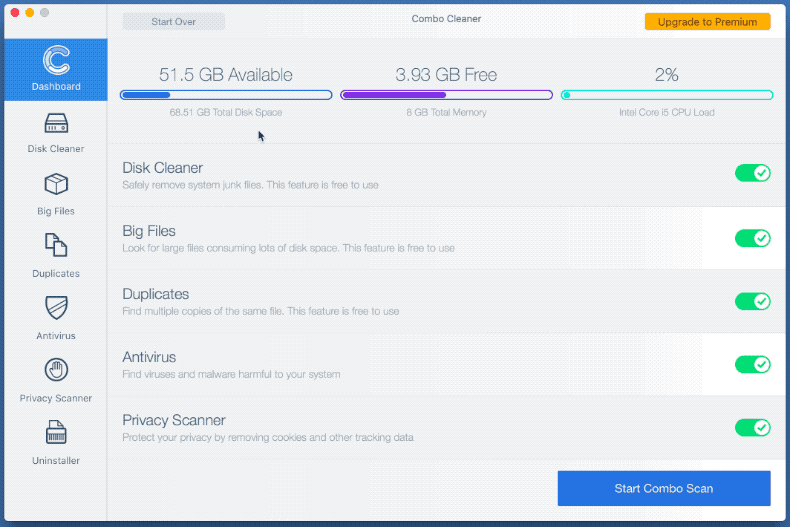The image size is (790, 527).
Task: Open the Big Files box icon
Action: [55, 185]
